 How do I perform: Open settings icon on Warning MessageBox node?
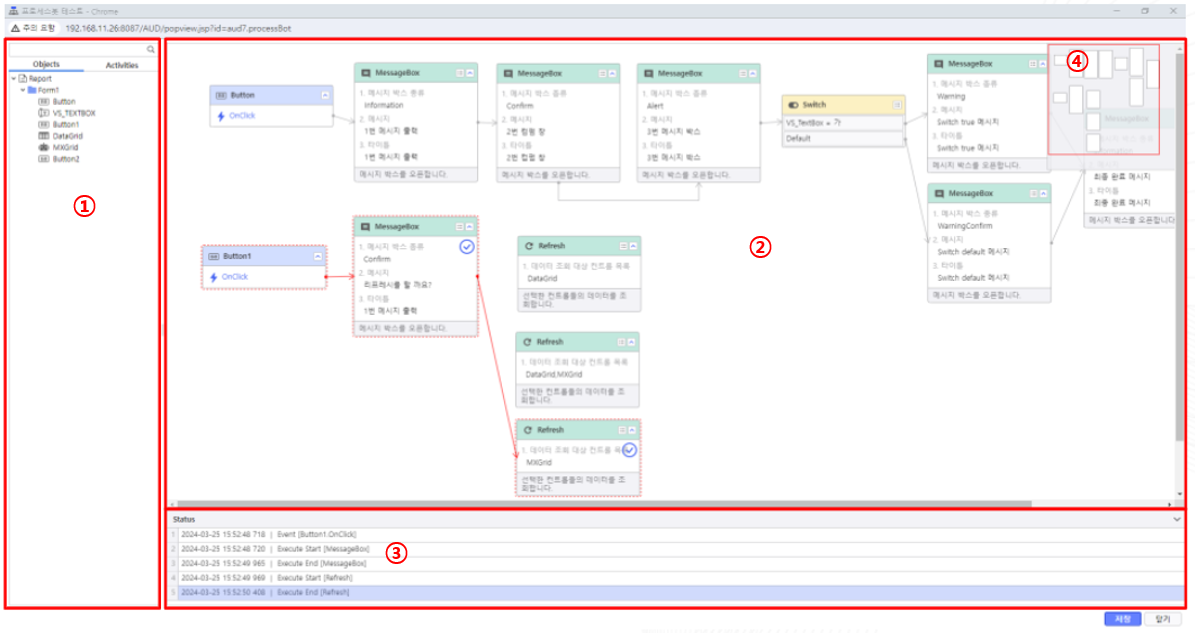click(x=1033, y=65)
